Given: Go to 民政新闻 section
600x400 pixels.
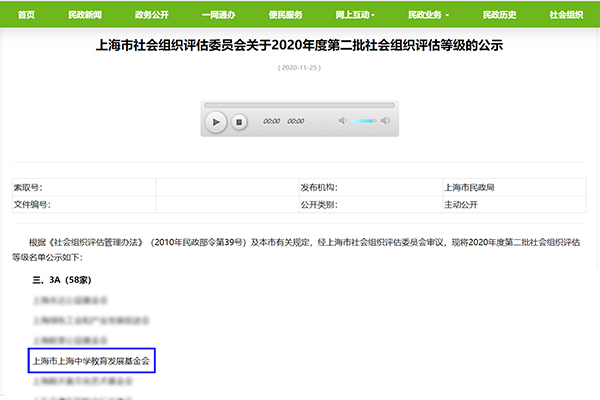Looking at the screenshot, I should 85,15.
